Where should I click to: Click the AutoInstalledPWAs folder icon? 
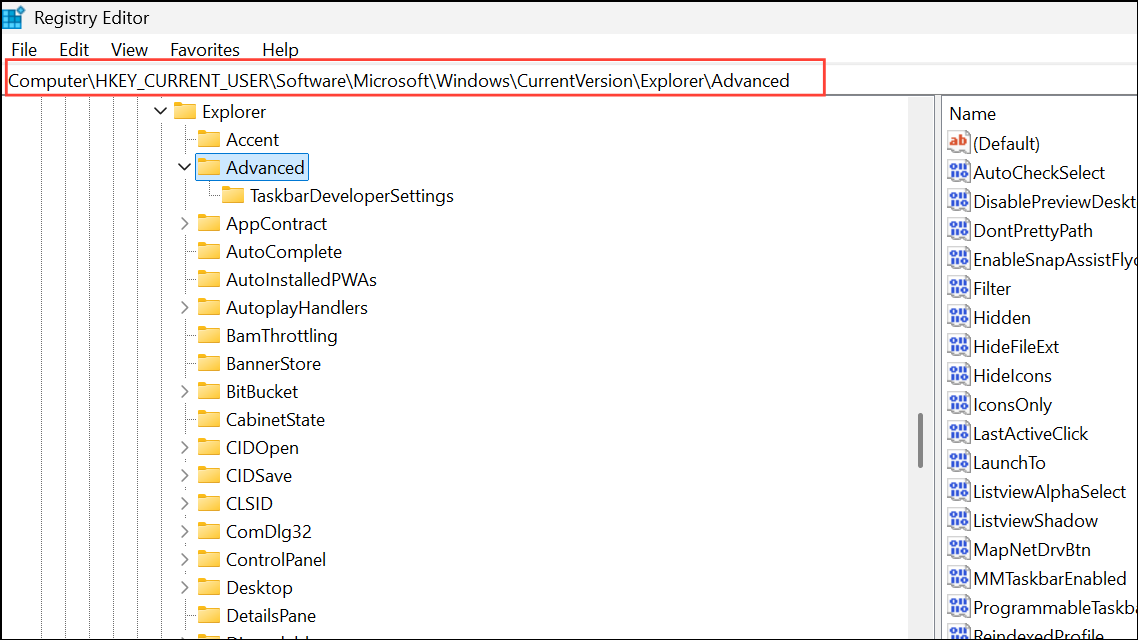[x=209, y=279]
